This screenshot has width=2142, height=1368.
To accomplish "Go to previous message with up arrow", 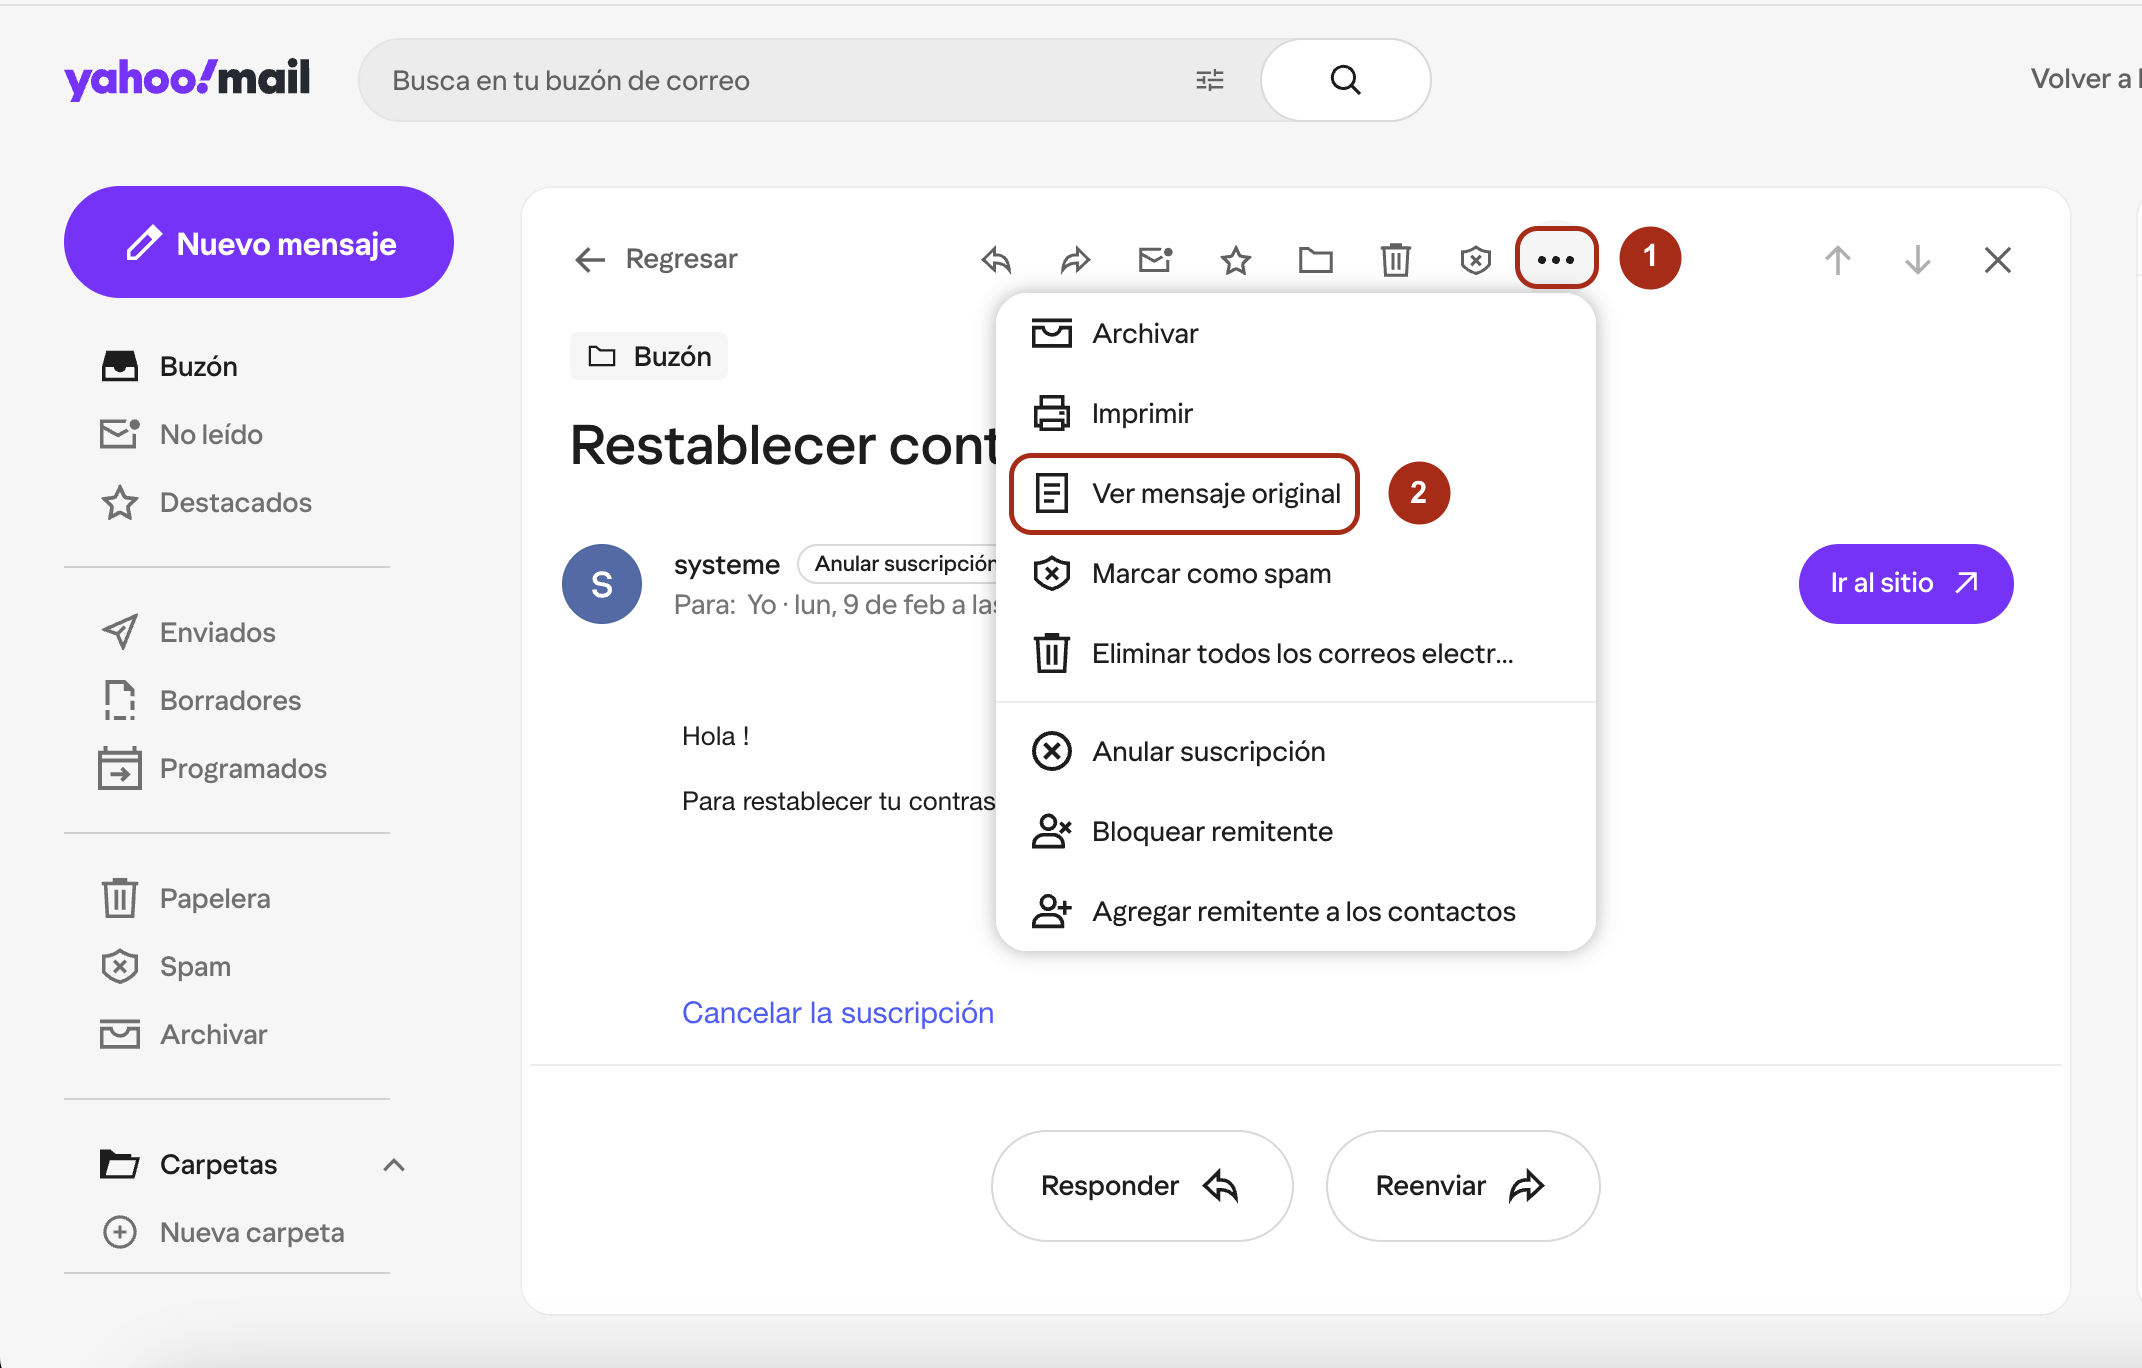I will click(x=1838, y=260).
